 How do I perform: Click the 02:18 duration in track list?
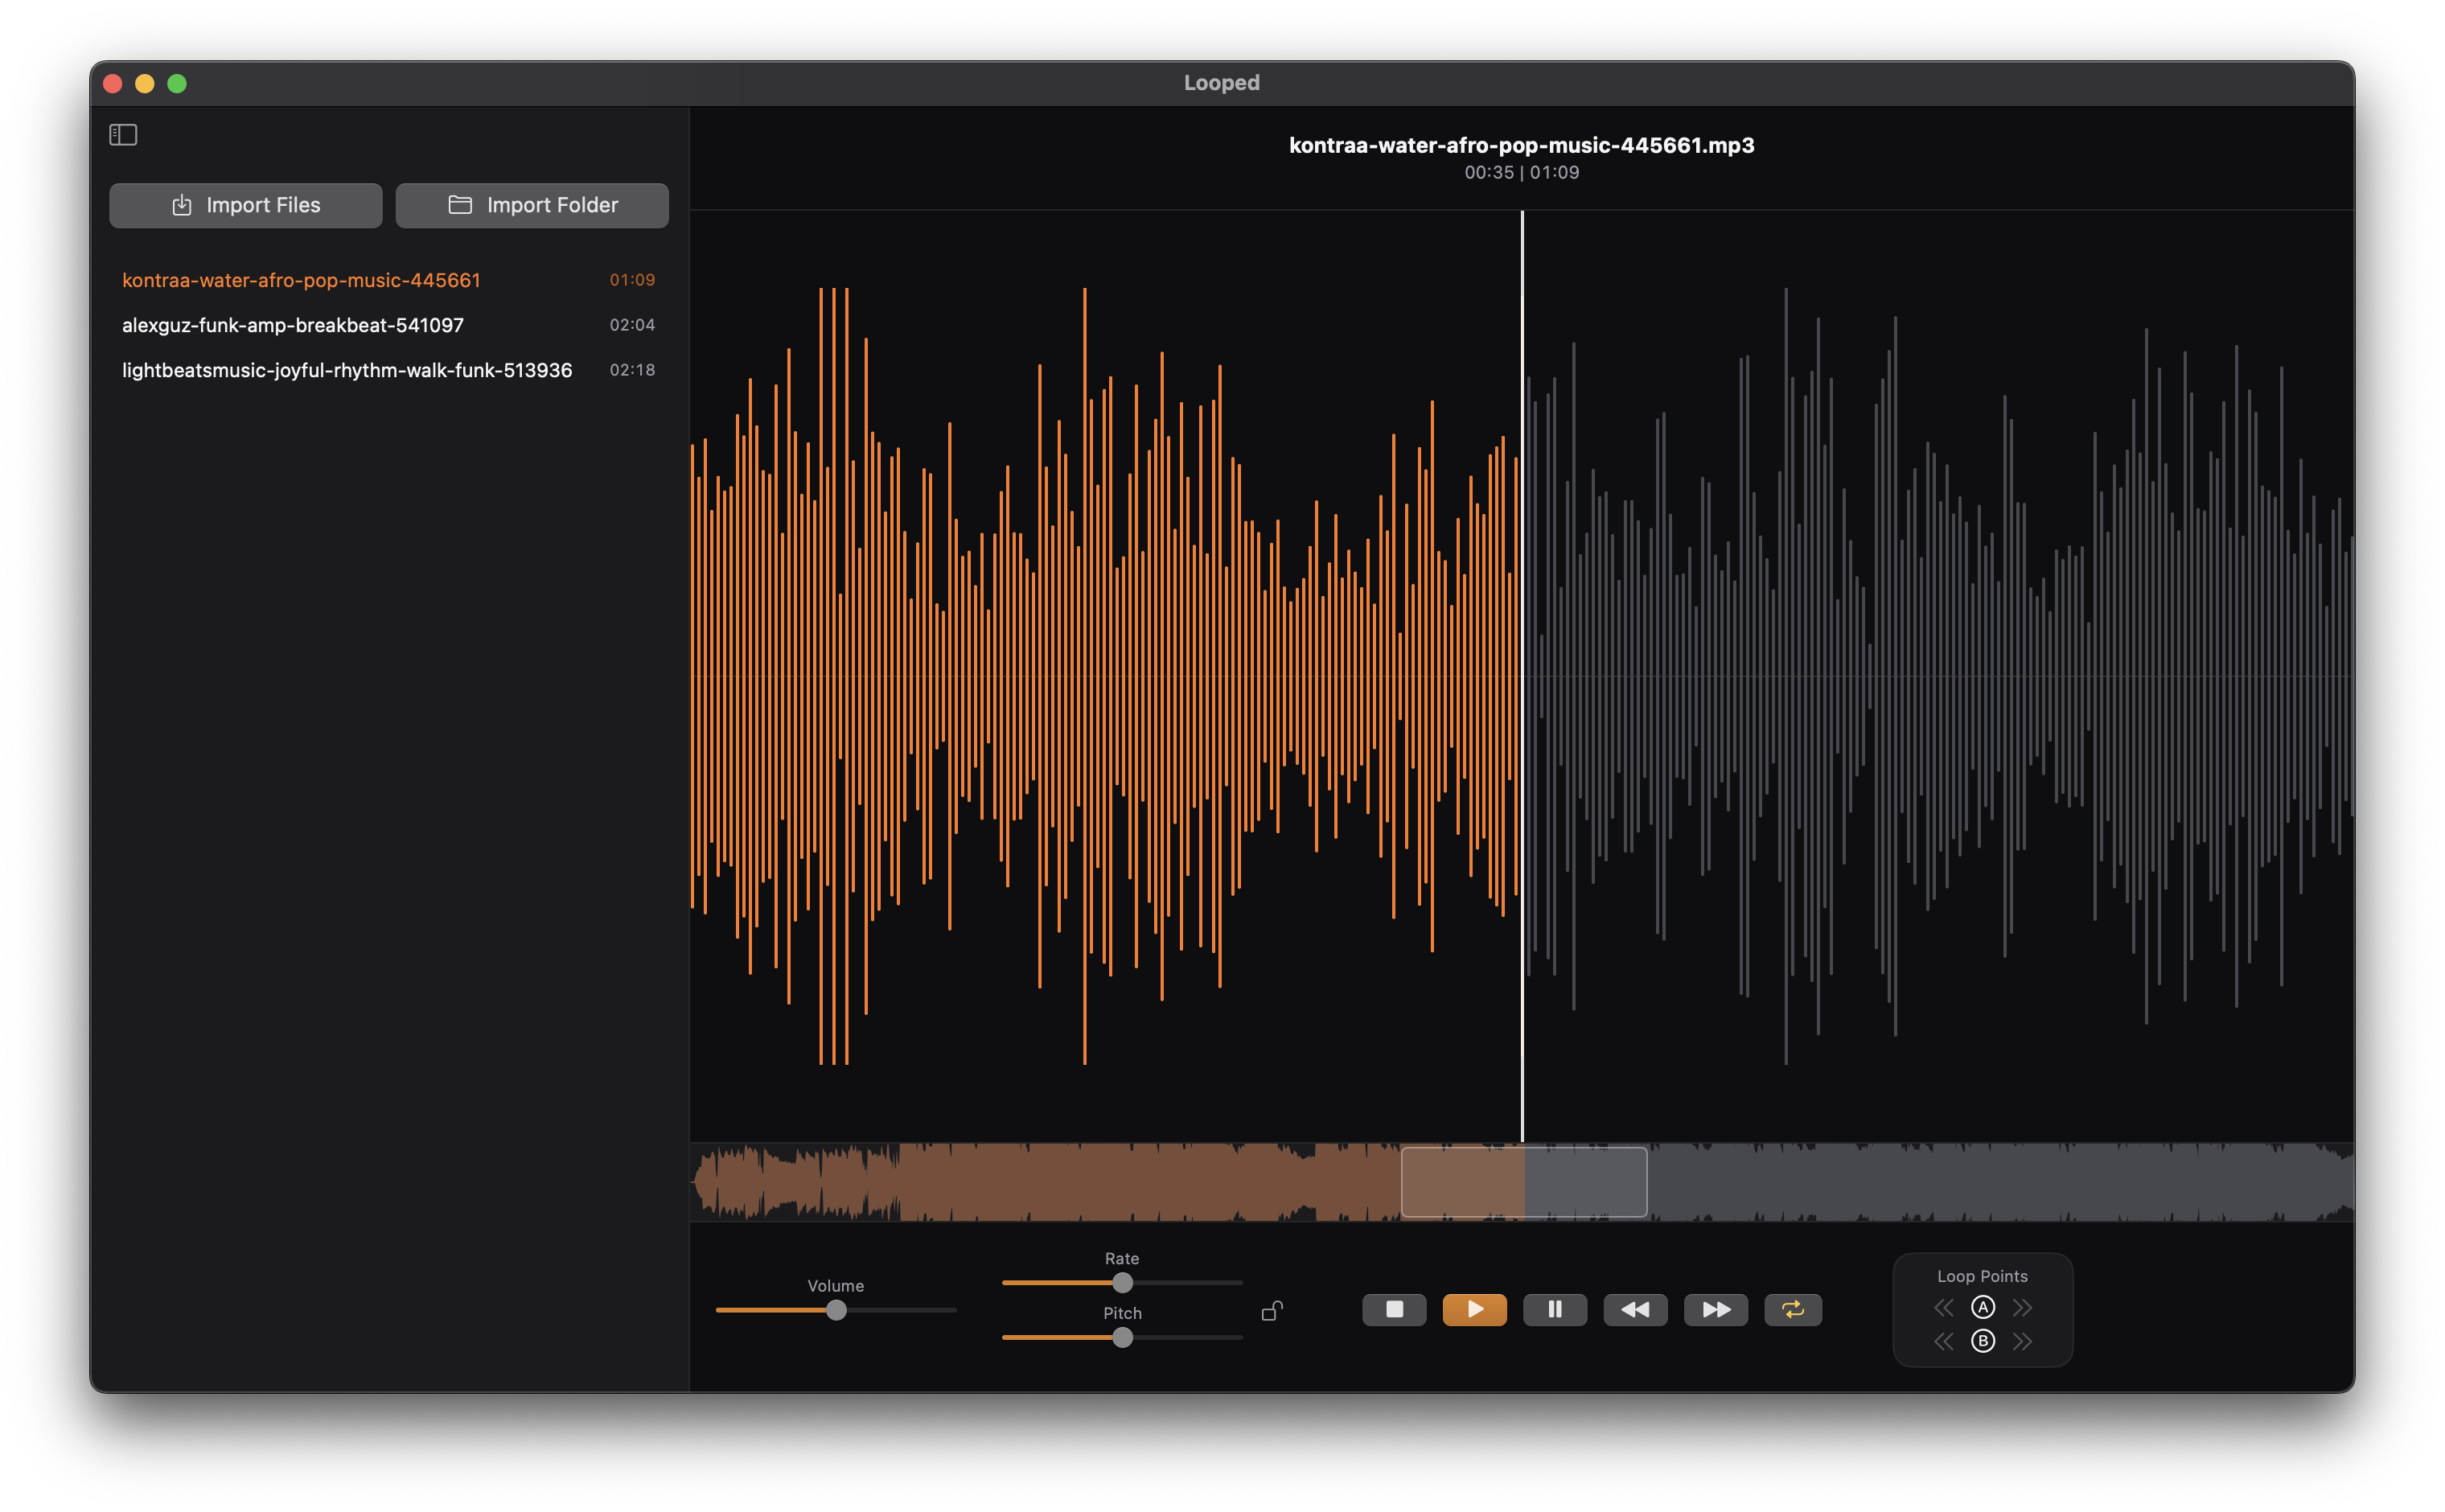coord(632,370)
